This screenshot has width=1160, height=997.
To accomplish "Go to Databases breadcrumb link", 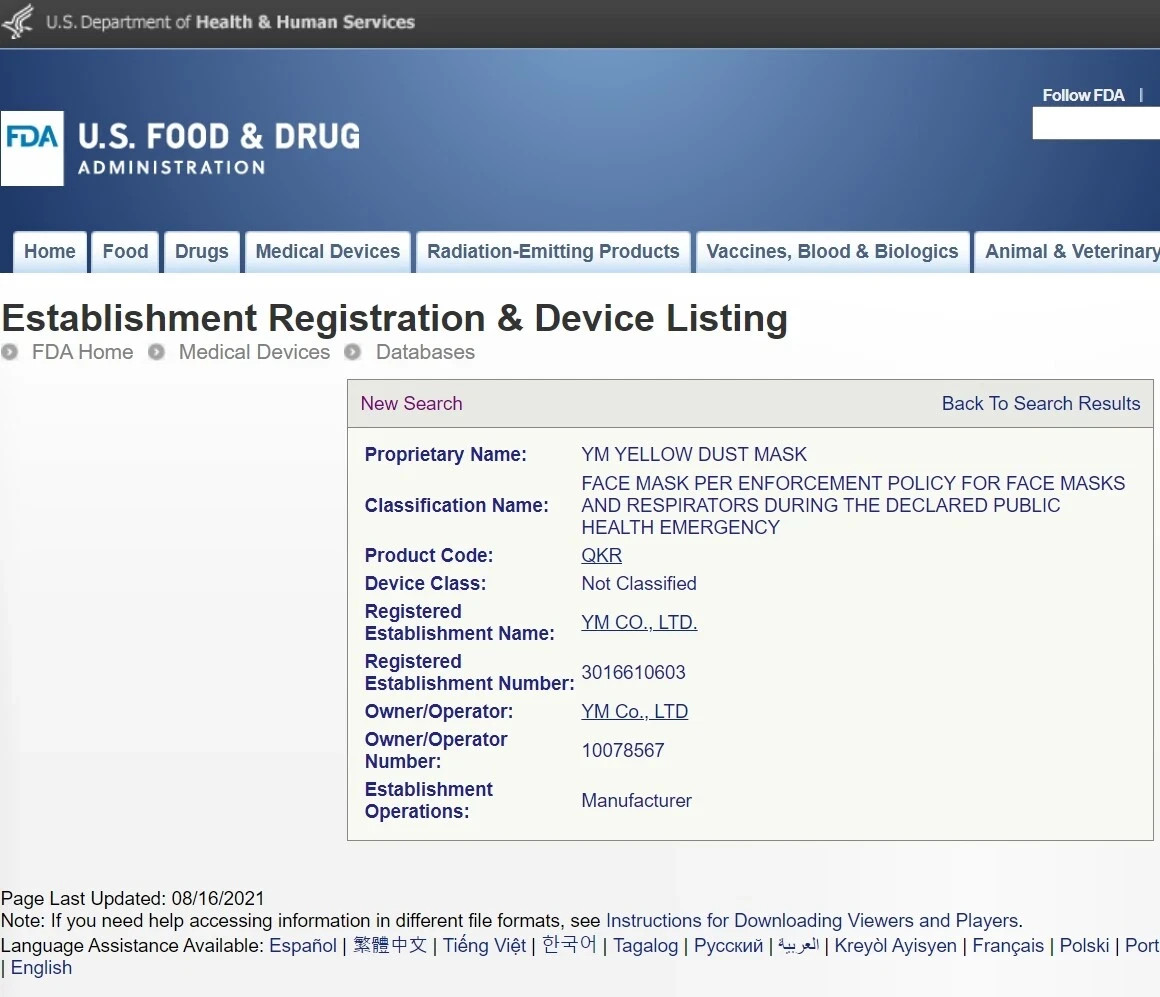I will [425, 352].
